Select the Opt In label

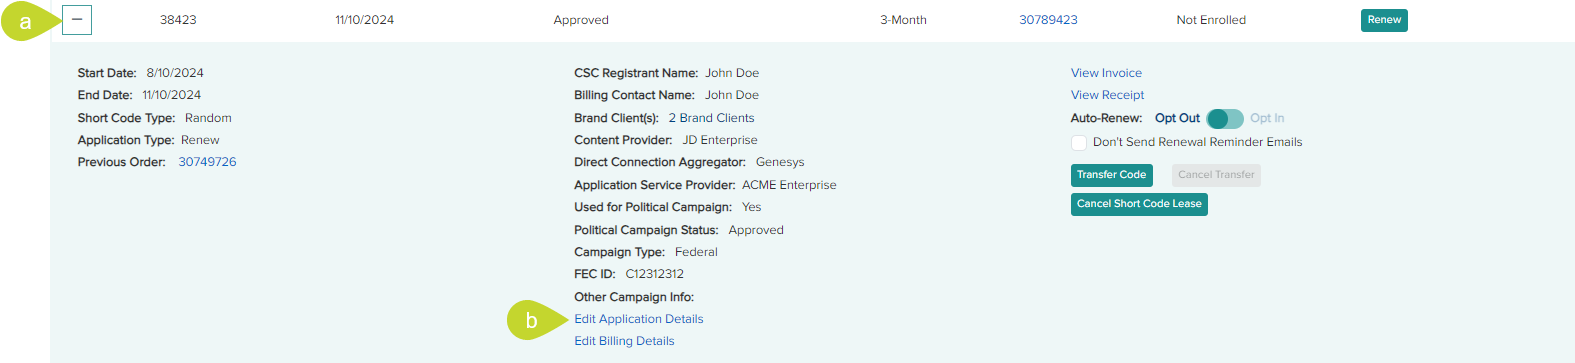point(1267,118)
